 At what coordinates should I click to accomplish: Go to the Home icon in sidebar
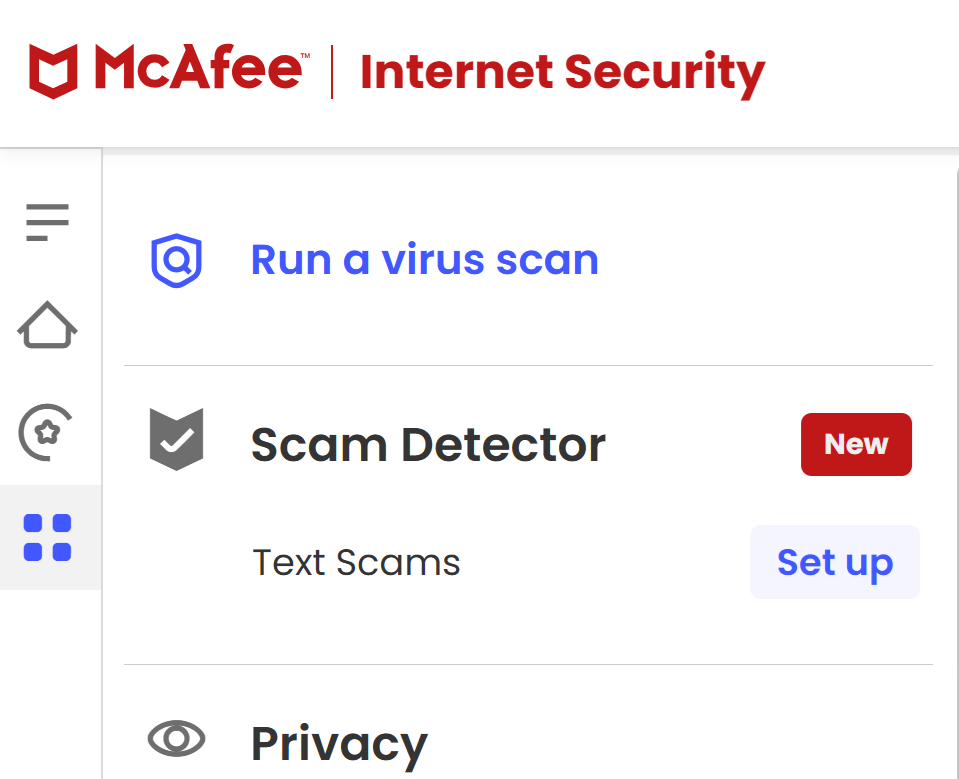pyautogui.click(x=47, y=326)
